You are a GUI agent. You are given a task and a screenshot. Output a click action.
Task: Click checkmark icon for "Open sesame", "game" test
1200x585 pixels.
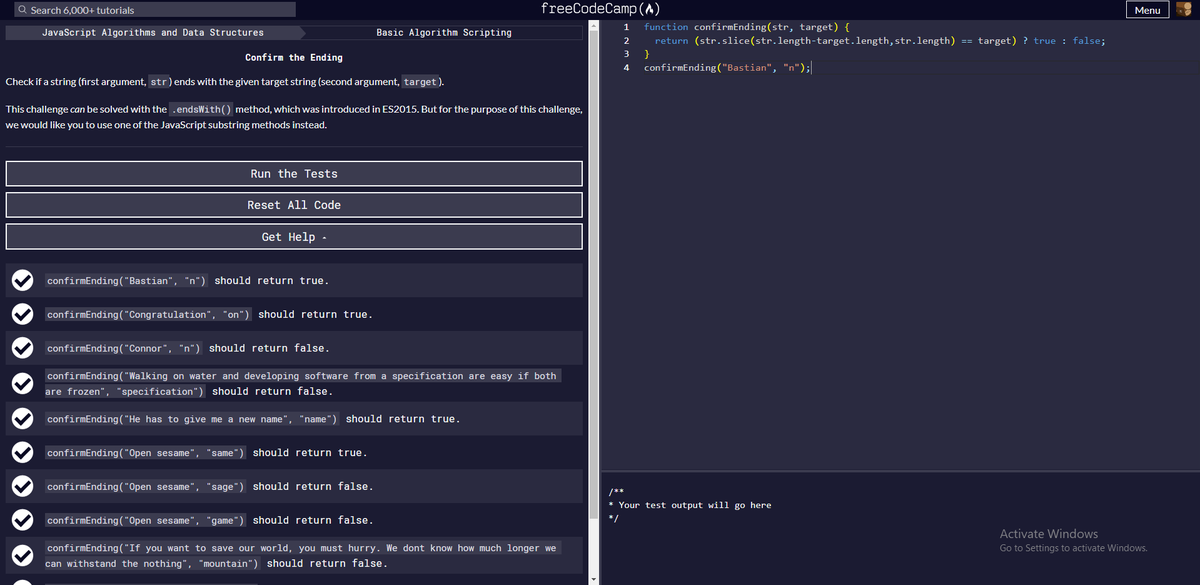pyautogui.click(x=23, y=521)
